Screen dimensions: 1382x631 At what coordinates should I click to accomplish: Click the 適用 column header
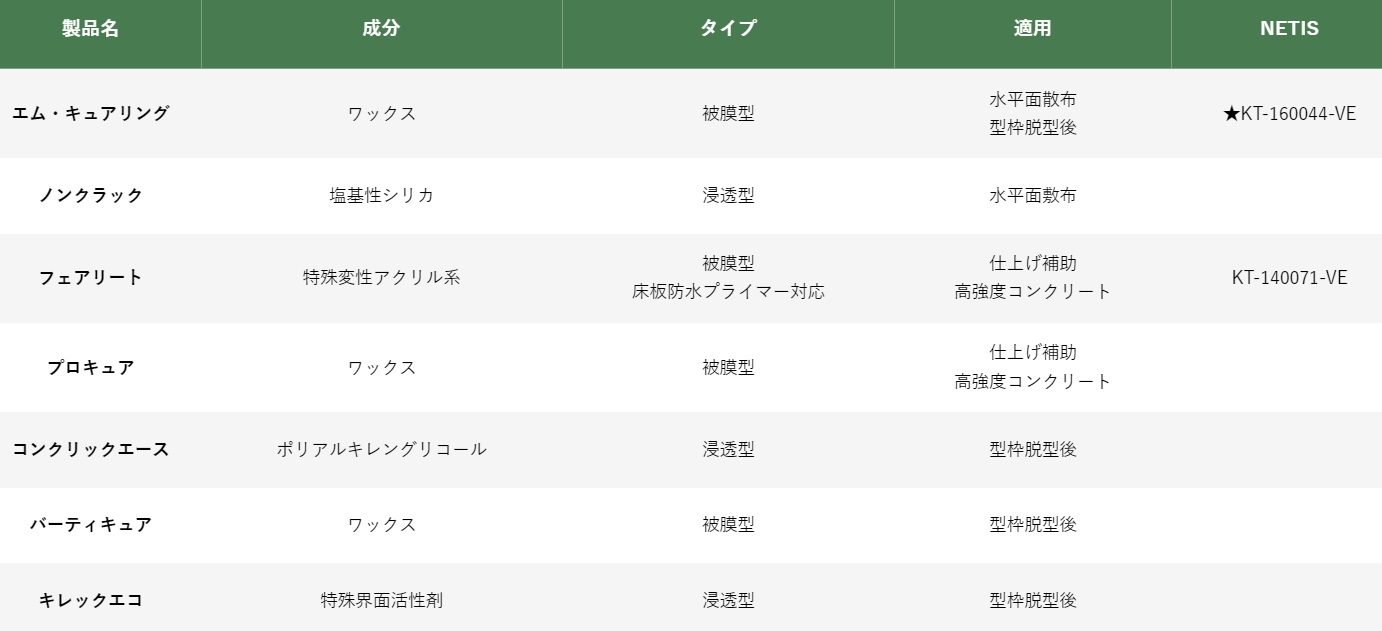click(1032, 29)
